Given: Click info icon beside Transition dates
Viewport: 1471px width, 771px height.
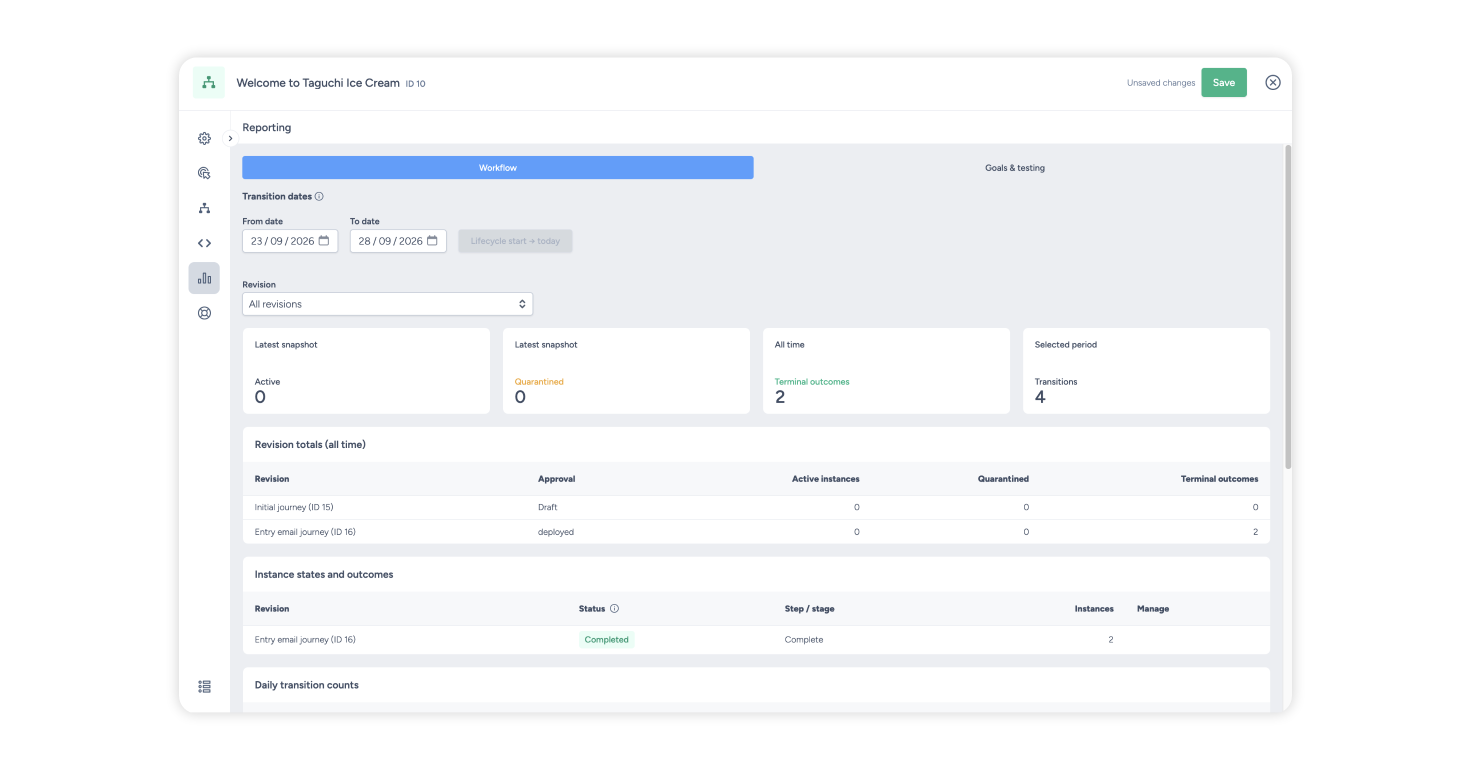Looking at the screenshot, I should pyautogui.click(x=319, y=197).
